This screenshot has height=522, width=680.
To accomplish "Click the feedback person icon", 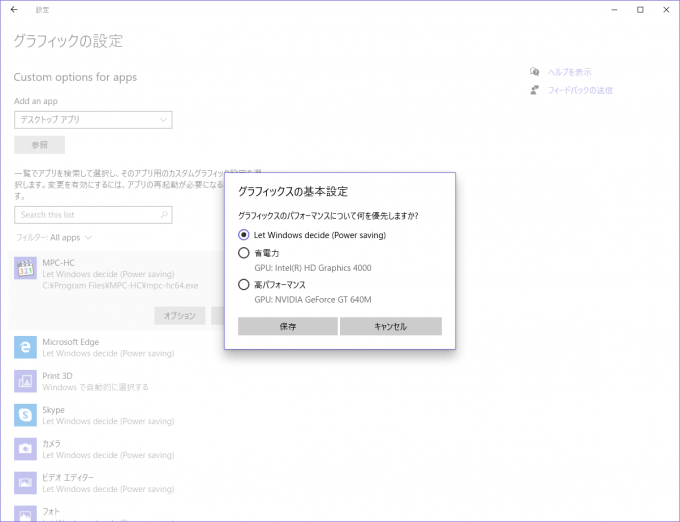I will (x=535, y=90).
